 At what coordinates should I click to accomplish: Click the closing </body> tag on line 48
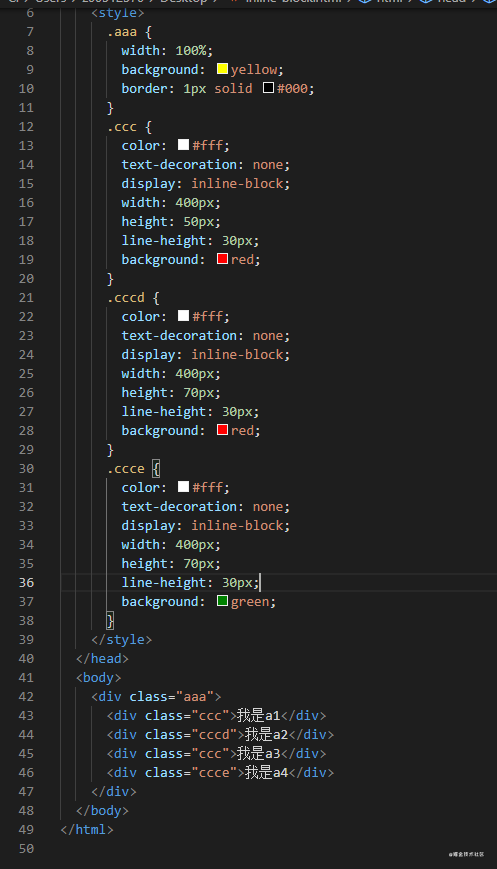pyautogui.click(x=103, y=811)
